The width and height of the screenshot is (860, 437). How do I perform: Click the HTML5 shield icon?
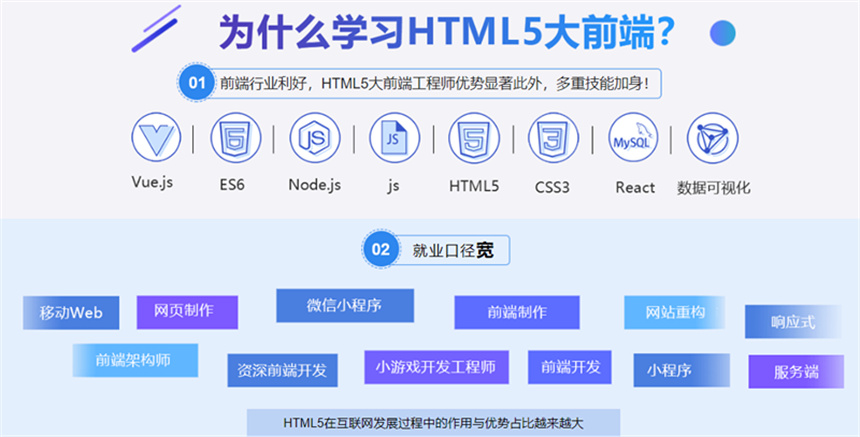[474, 138]
